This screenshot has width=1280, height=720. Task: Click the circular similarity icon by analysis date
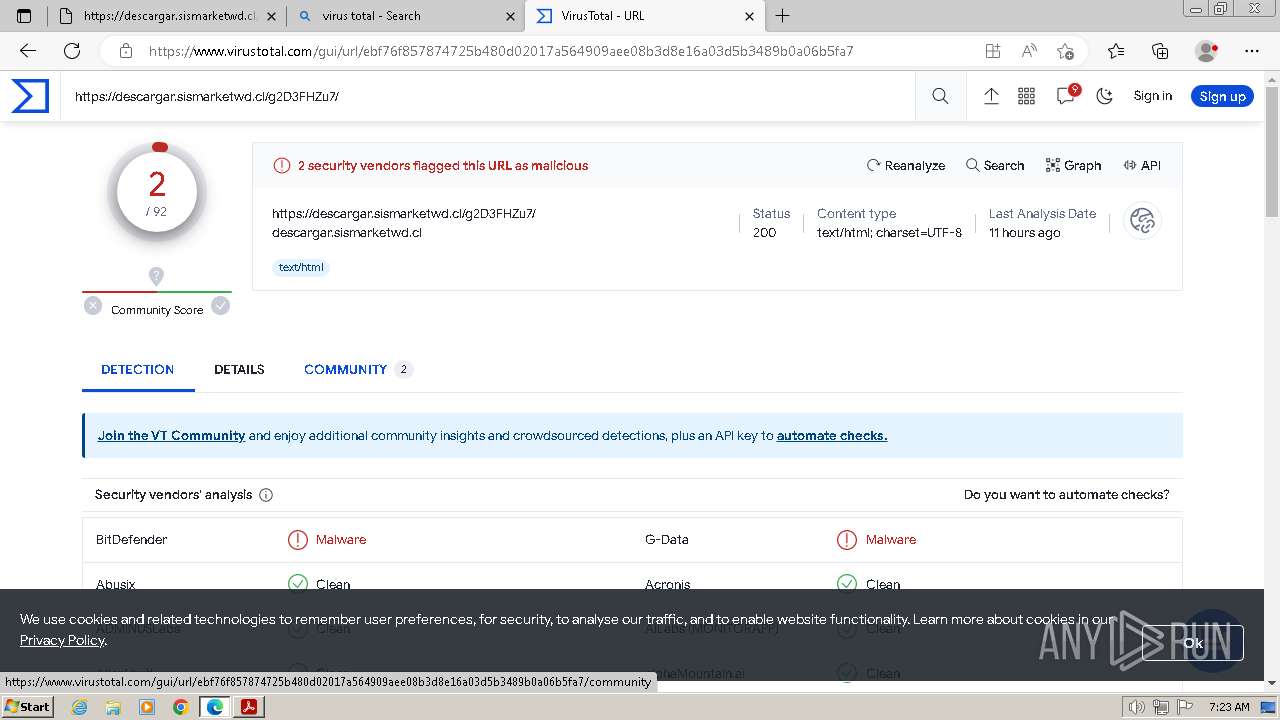click(1142, 222)
